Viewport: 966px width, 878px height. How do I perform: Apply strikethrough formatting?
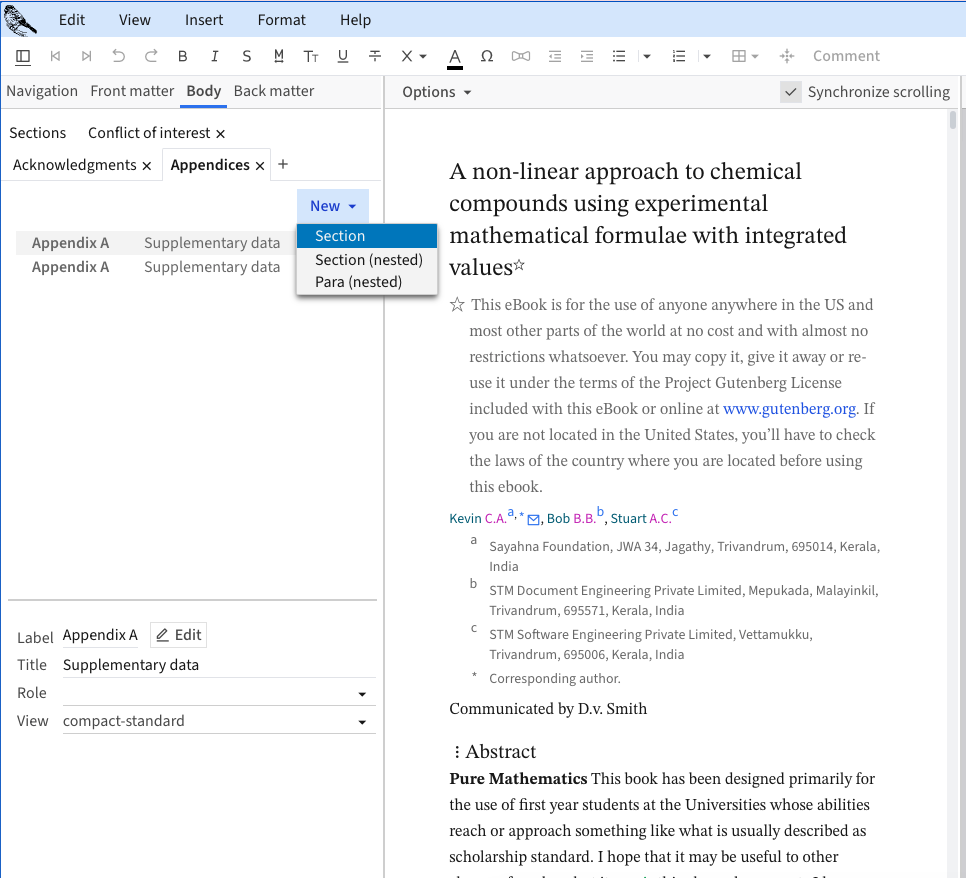375,56
